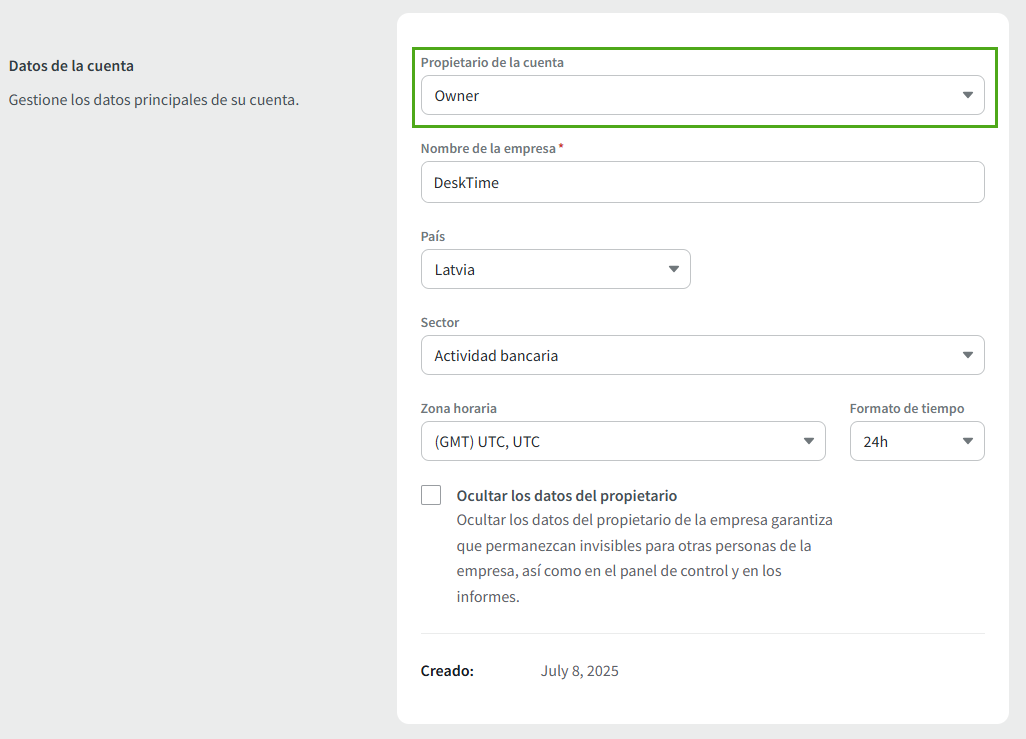
Task: Click the 'Datos de la cuenta' section heading
Action: (71, 66)
